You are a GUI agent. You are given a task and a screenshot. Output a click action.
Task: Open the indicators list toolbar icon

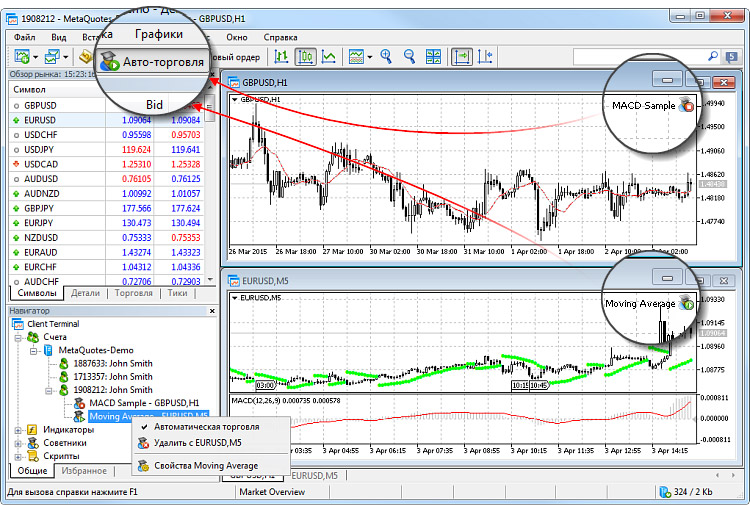point(356,57)
